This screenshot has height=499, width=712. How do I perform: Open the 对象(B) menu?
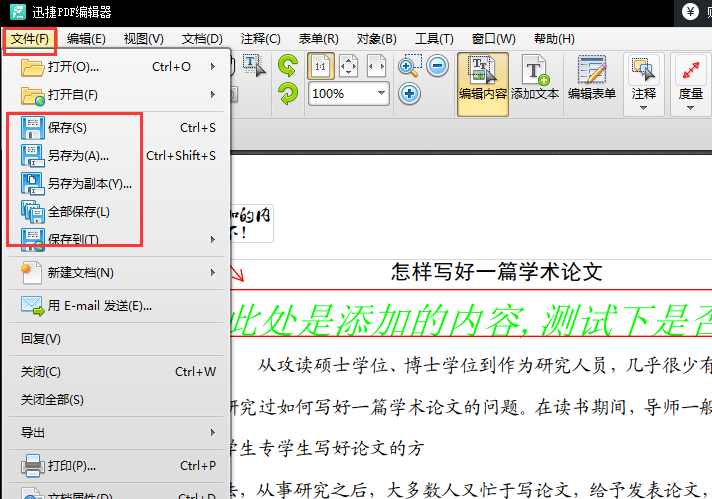pyautogui.click(x=376, y=39)
